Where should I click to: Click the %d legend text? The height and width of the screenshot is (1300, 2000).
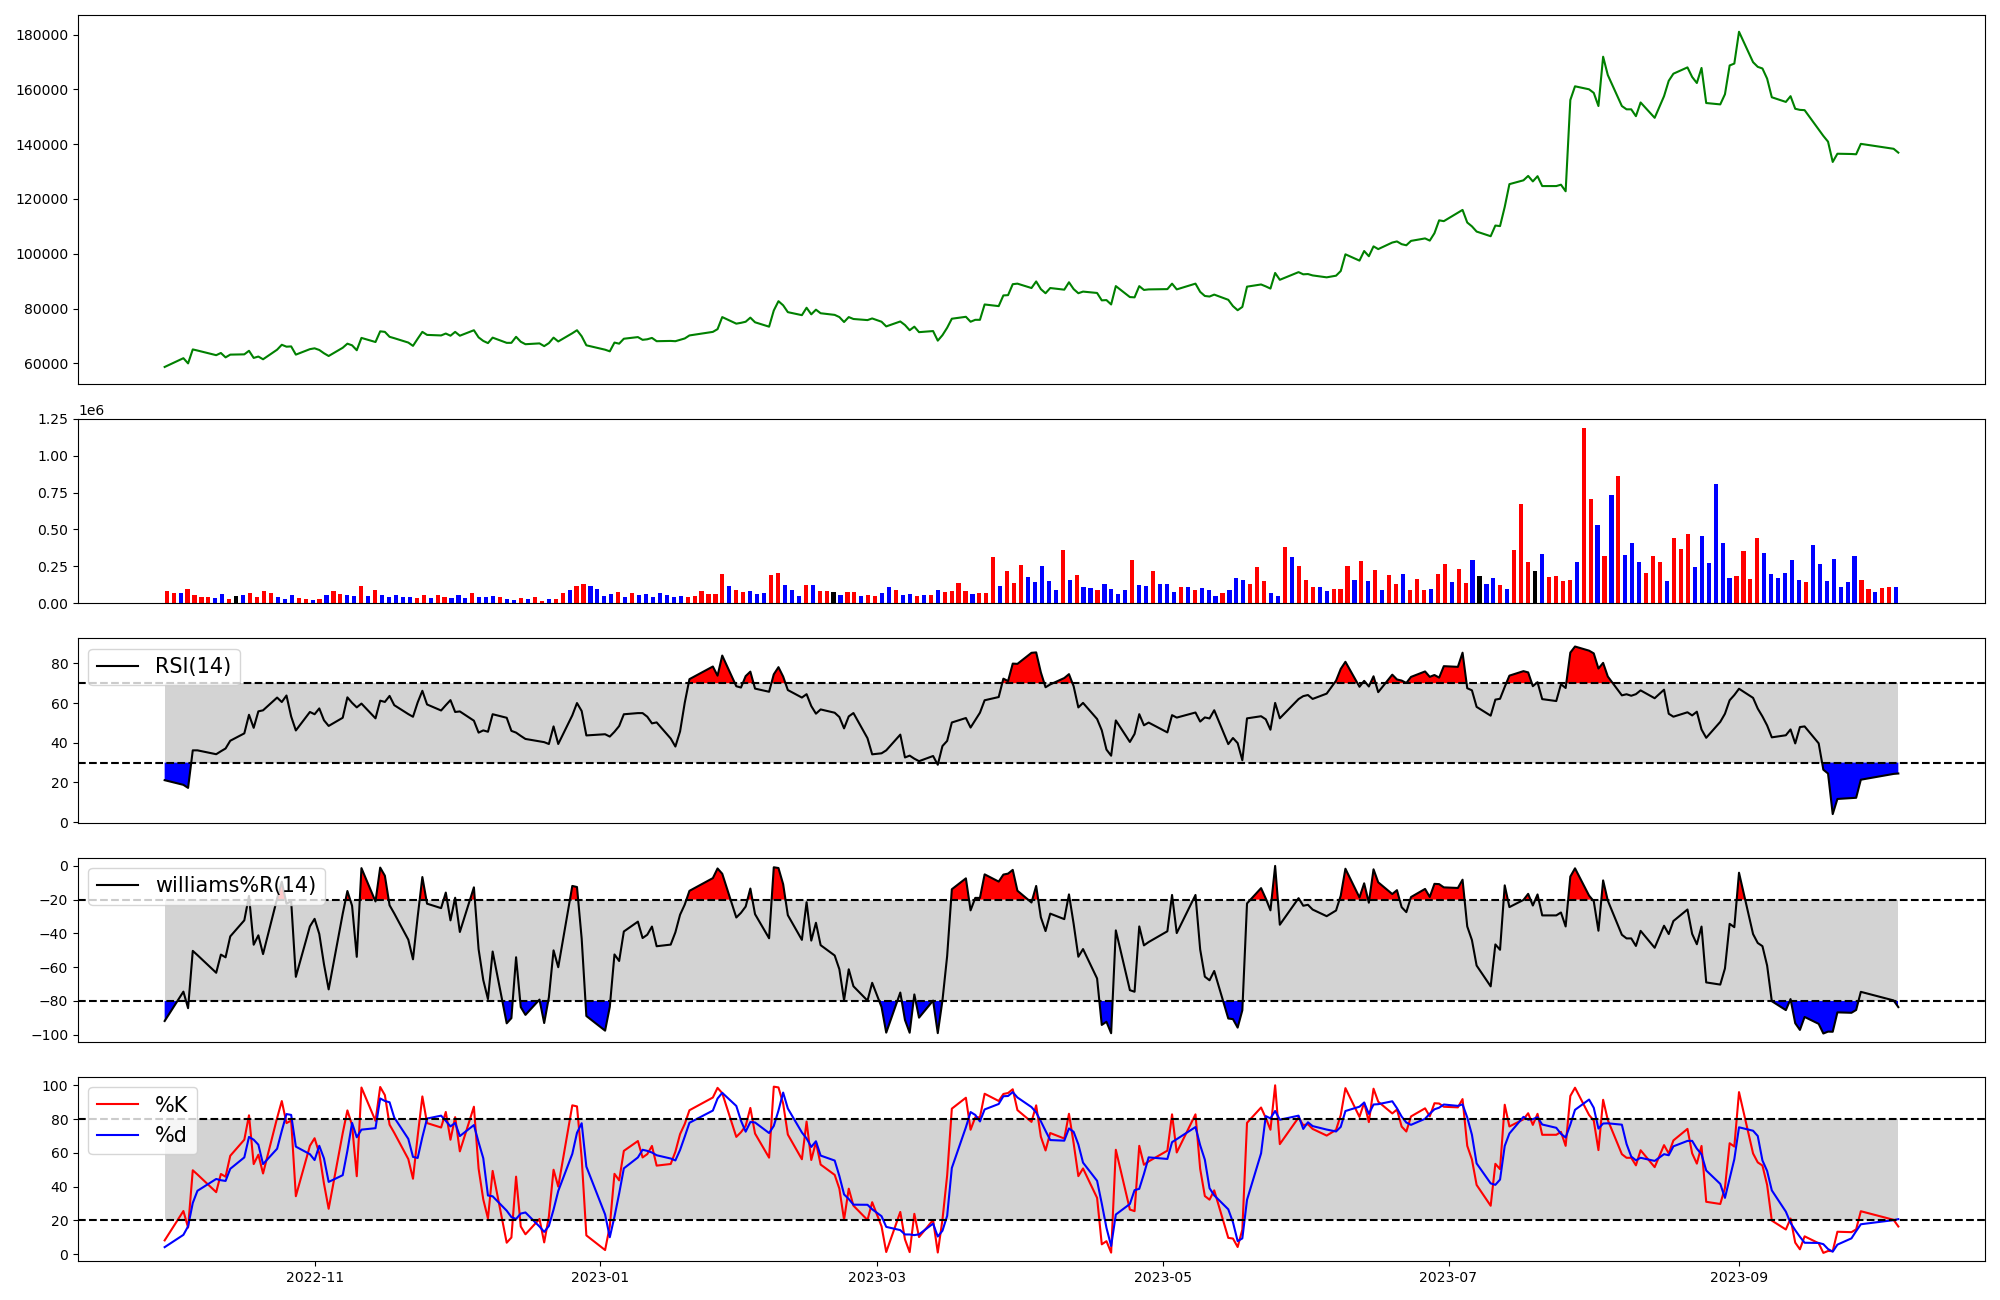click(171, 1135)
